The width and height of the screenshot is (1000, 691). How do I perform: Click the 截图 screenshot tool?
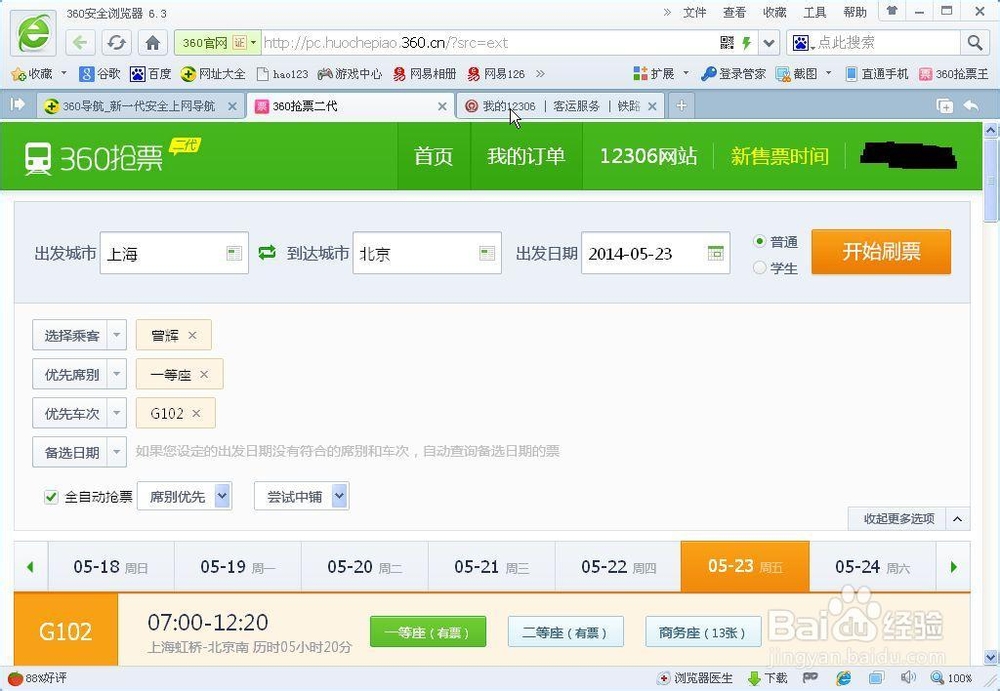[x=797, y=74]
